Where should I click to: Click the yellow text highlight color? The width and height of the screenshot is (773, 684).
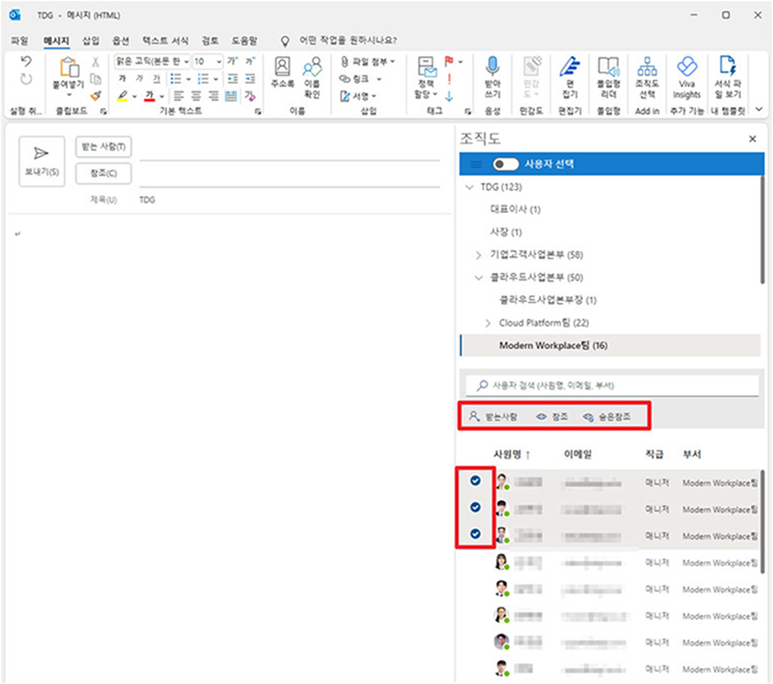(123, 96)
